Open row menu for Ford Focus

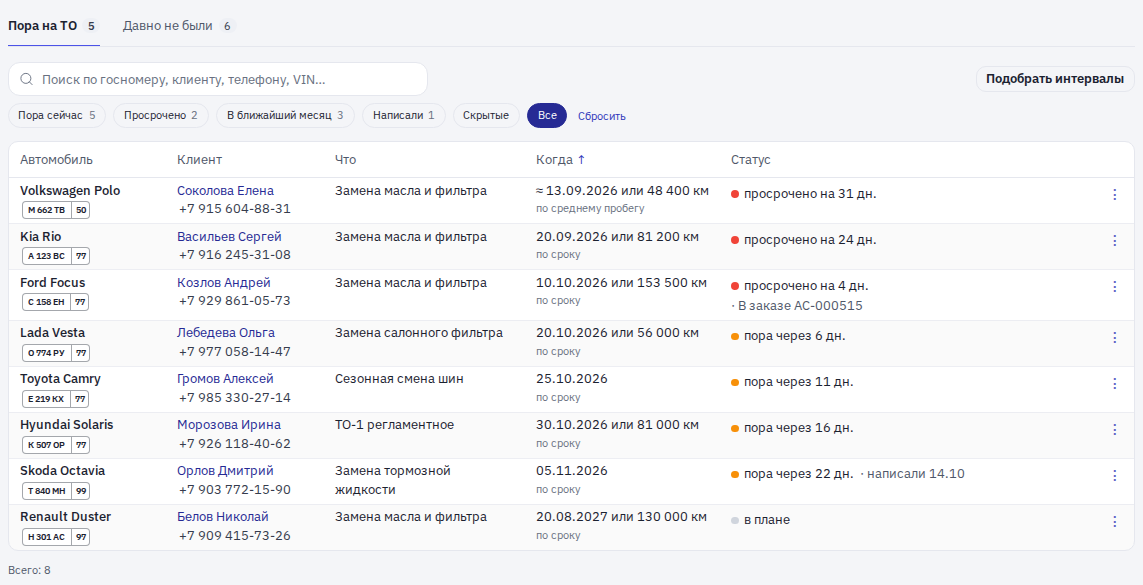(x=1114, y=286)
